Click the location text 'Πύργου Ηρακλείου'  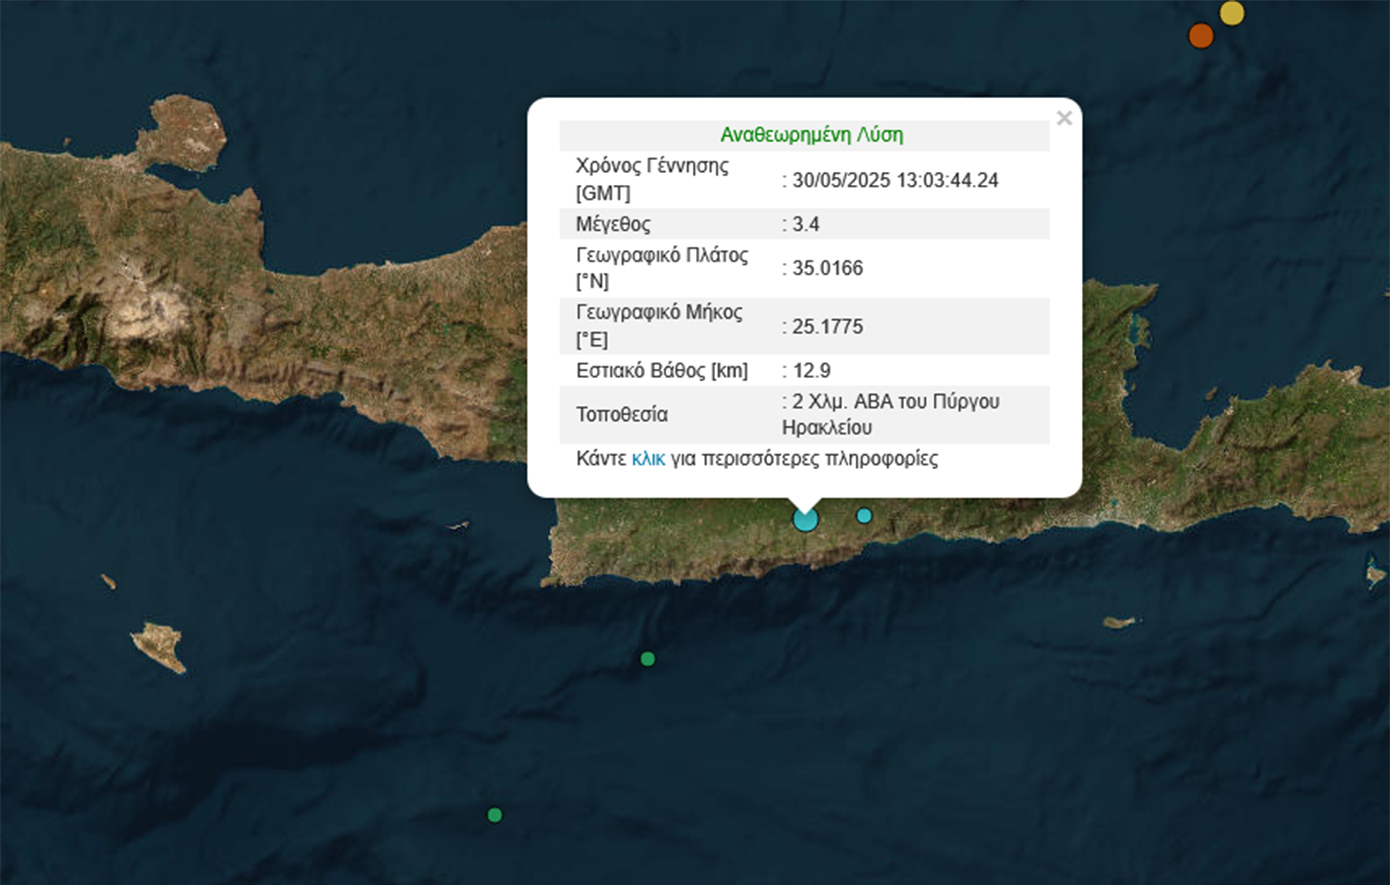coord(890,414)
